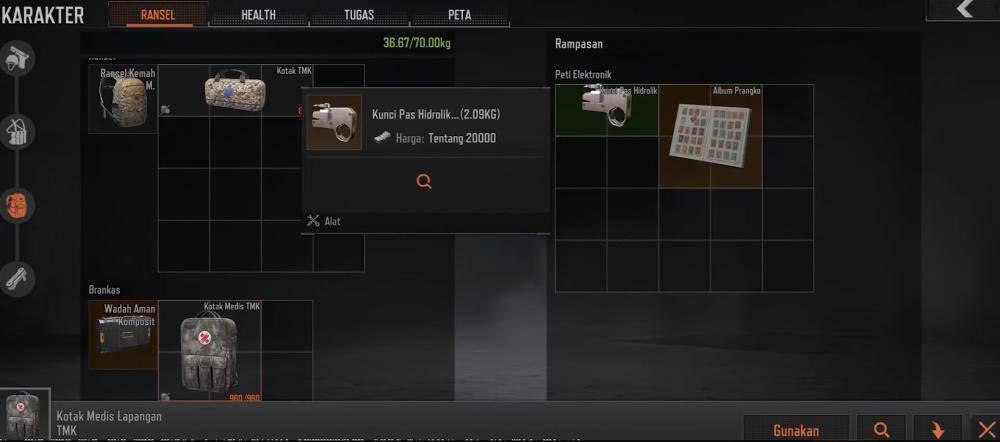
Task: Click the Wadah Aman Komposit container
Action: tap(123, 335)
